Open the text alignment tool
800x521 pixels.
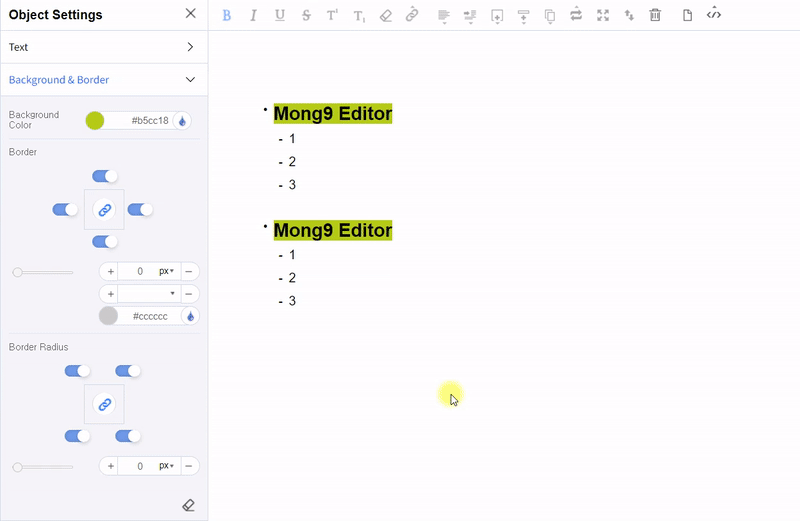coord(444,16)
